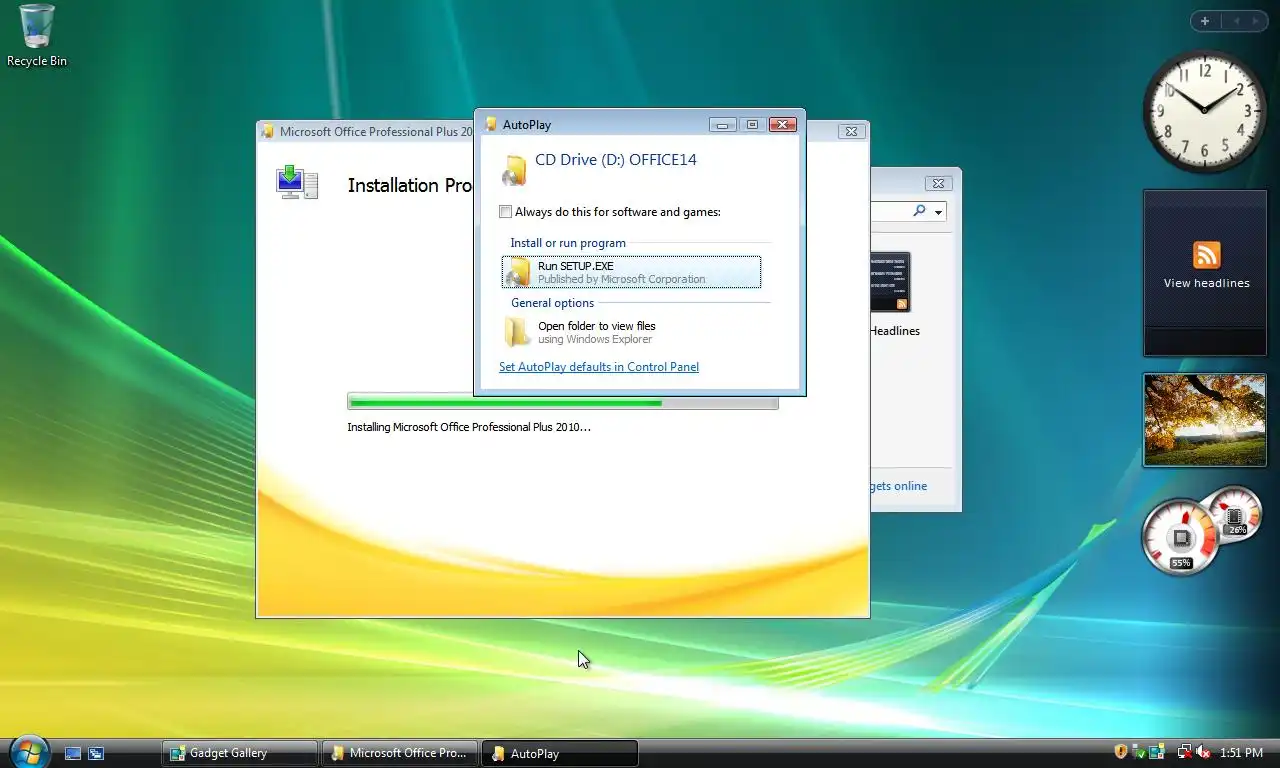This screenshot has height=768, width=1280.
Task: Click 'Installing Microsoft Office Professional Plus 2010...' status text
Action: point(469,427)
